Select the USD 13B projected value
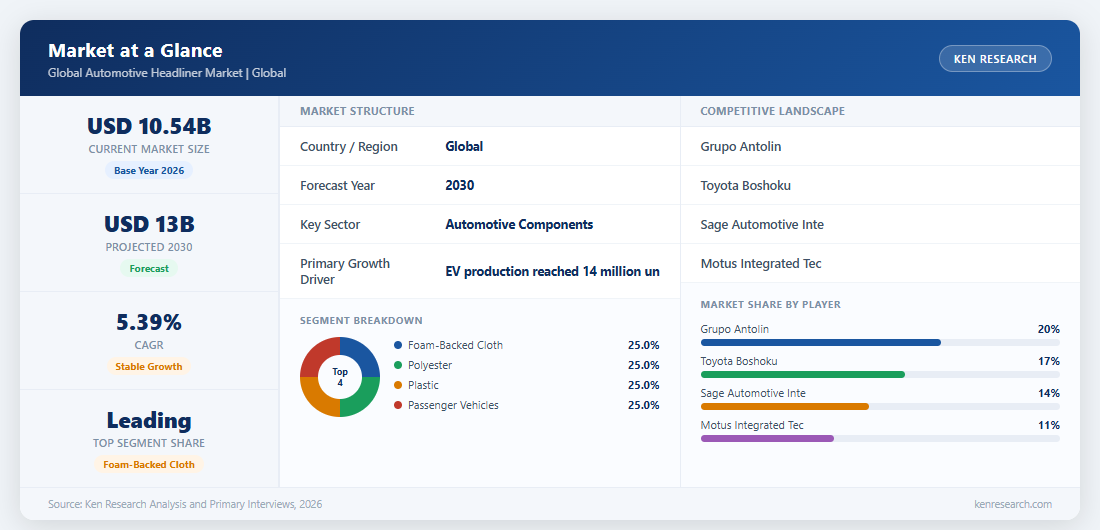The width and height of the screenshot is (1100, 530). point(149,224)
